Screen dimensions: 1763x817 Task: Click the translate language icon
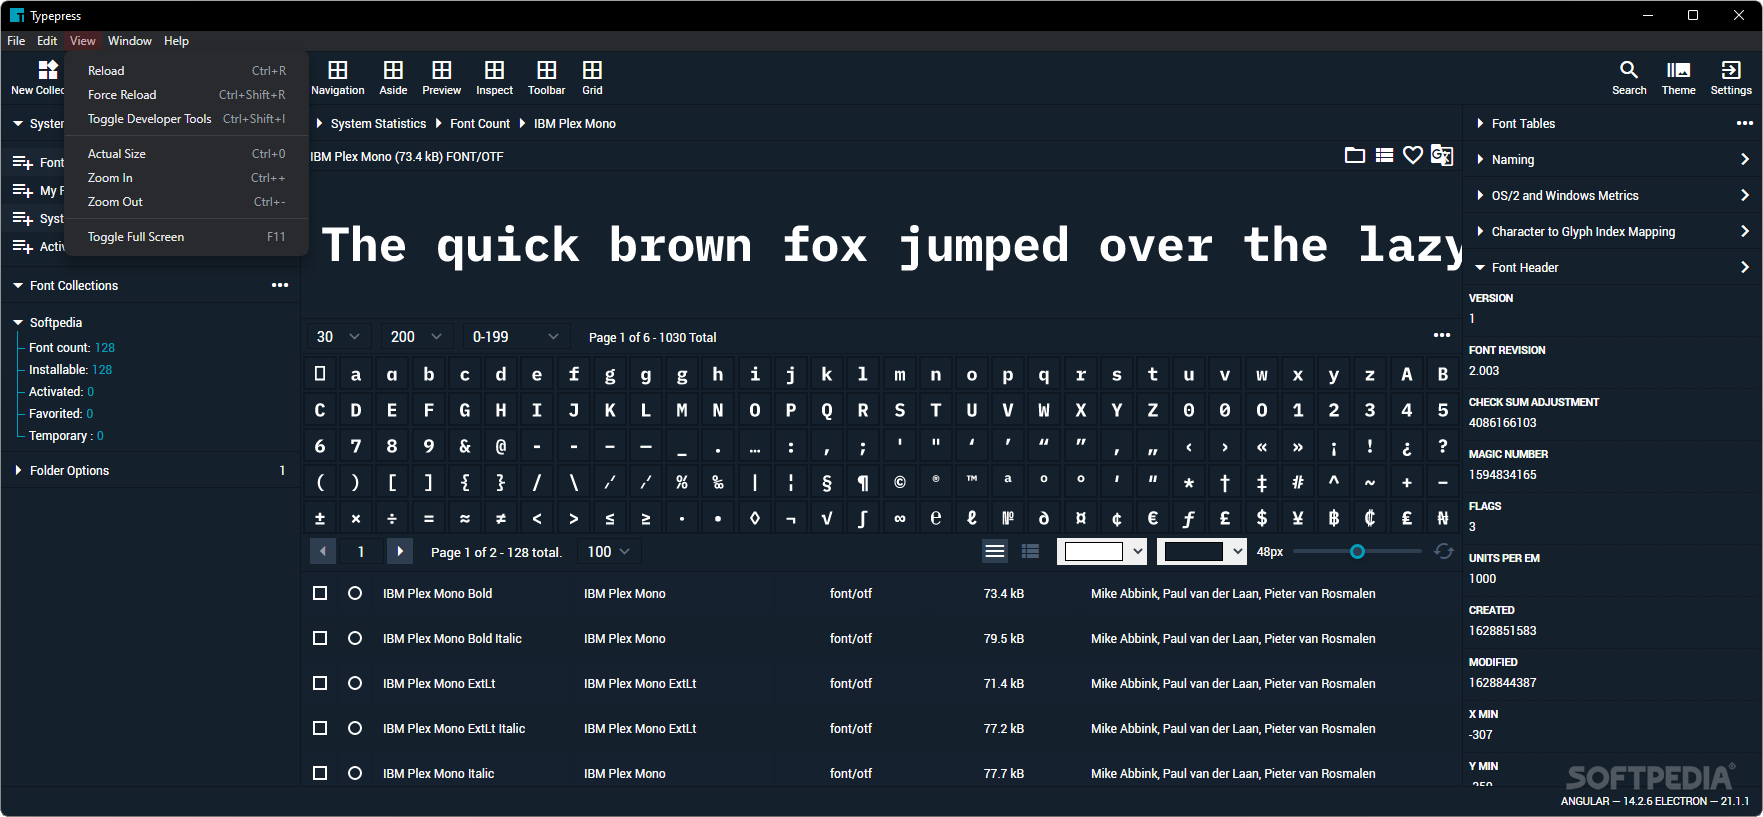(x=1442, y=155)
